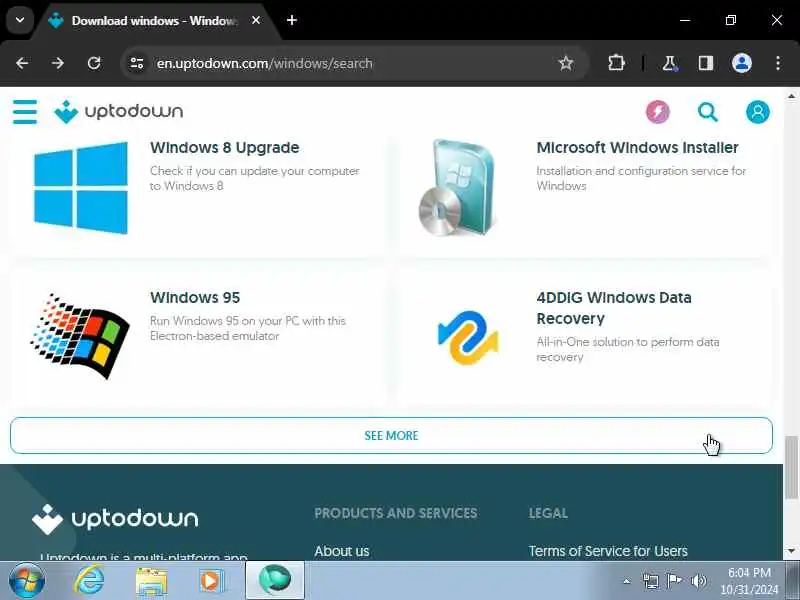Open the Windows Start menu orb
Image resolution: width=800 pixels, height=600 pixels.
(26, 581)
